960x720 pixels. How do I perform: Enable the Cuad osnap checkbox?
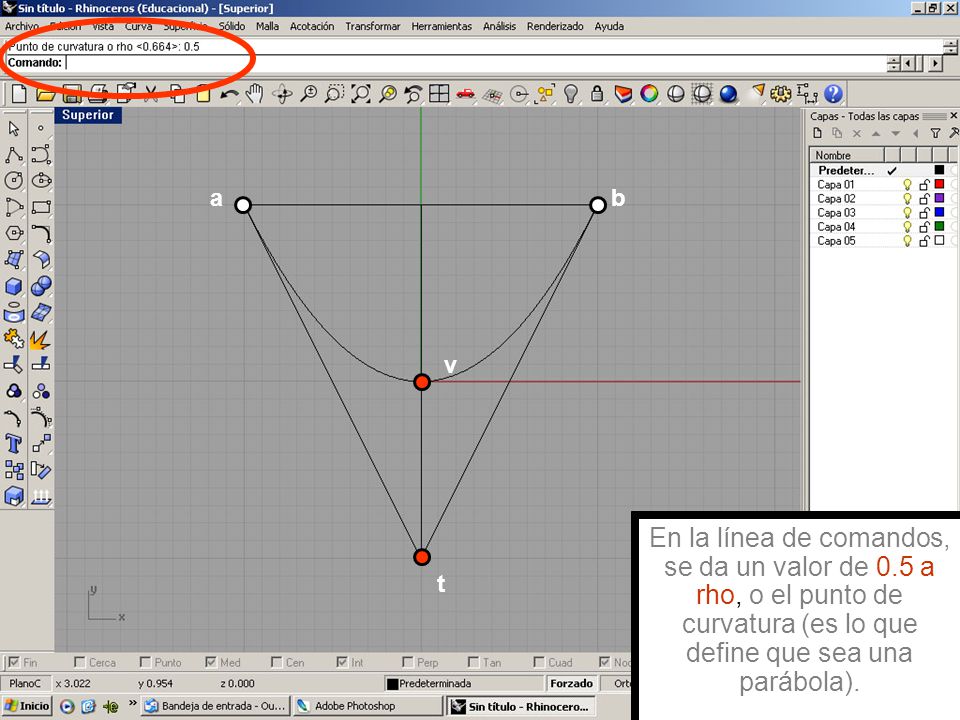pyautogui.click(x=539, y=662)
